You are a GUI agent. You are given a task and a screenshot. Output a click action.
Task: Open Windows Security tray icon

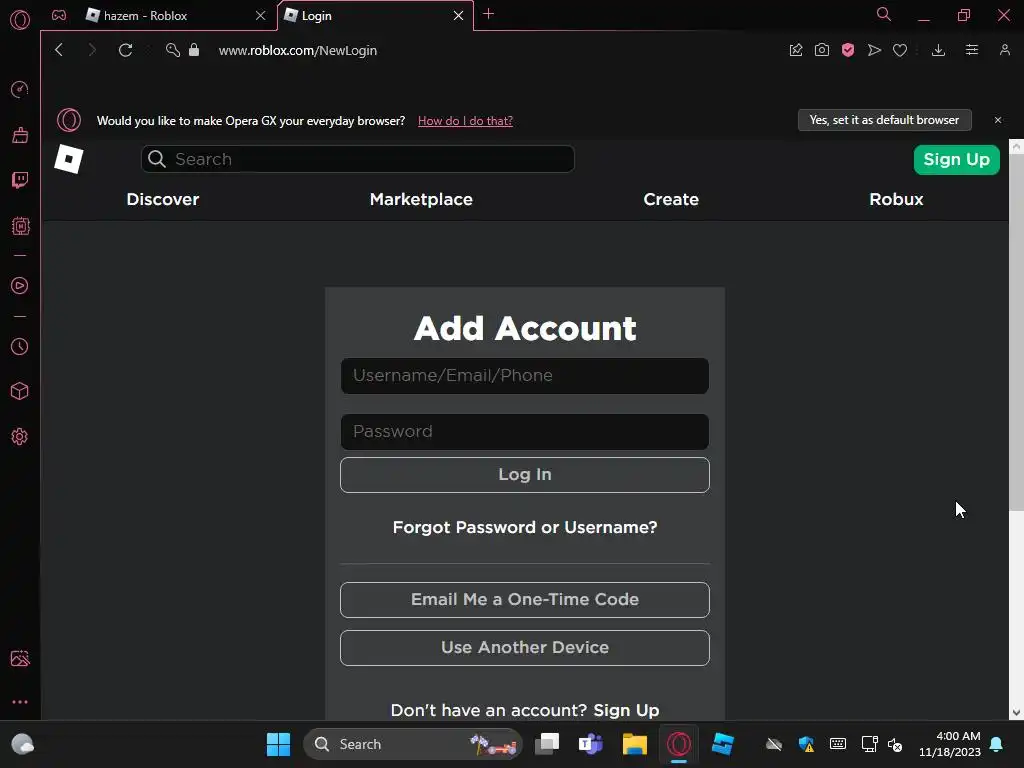807,744
